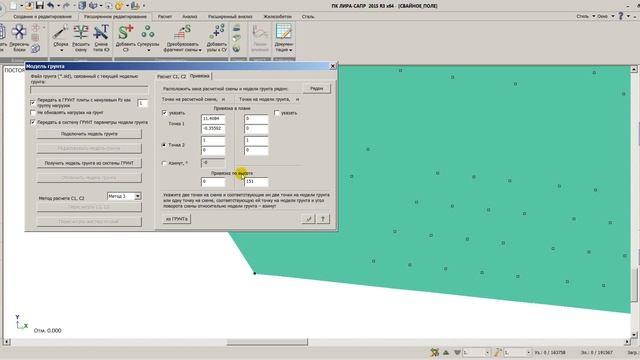Click the Open file folder icon
This screenshot has width=640, height=360.
coord(29,5)
